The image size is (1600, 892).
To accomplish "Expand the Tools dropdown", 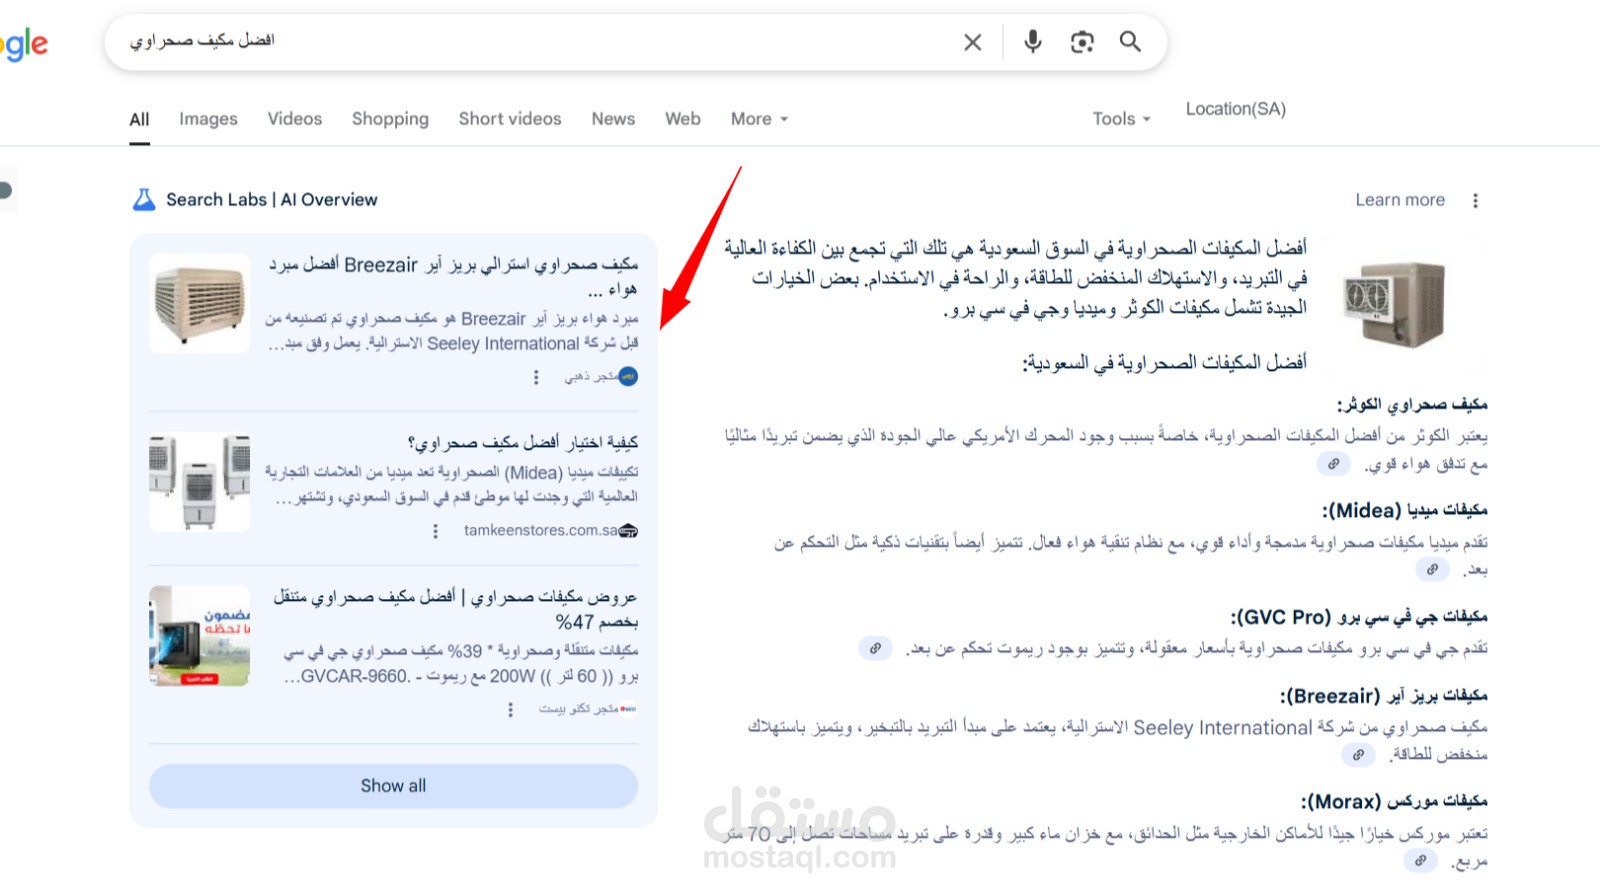I will tap(1121, 118).
